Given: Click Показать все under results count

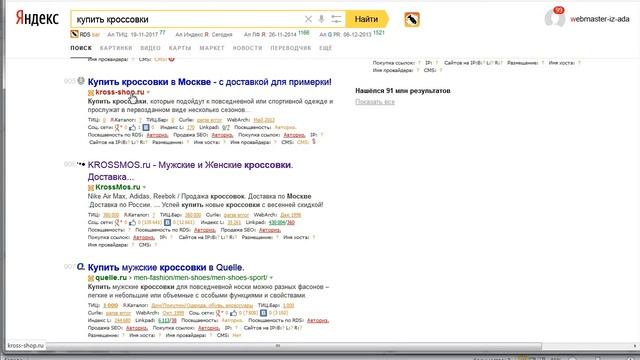Looking at the screenshot, I should 375,102.
